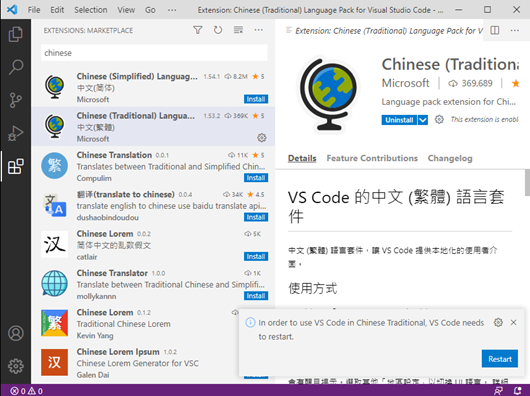The image size is (530, 396).
Task: Select the Extensions view icon
Action: click(16, 166)
